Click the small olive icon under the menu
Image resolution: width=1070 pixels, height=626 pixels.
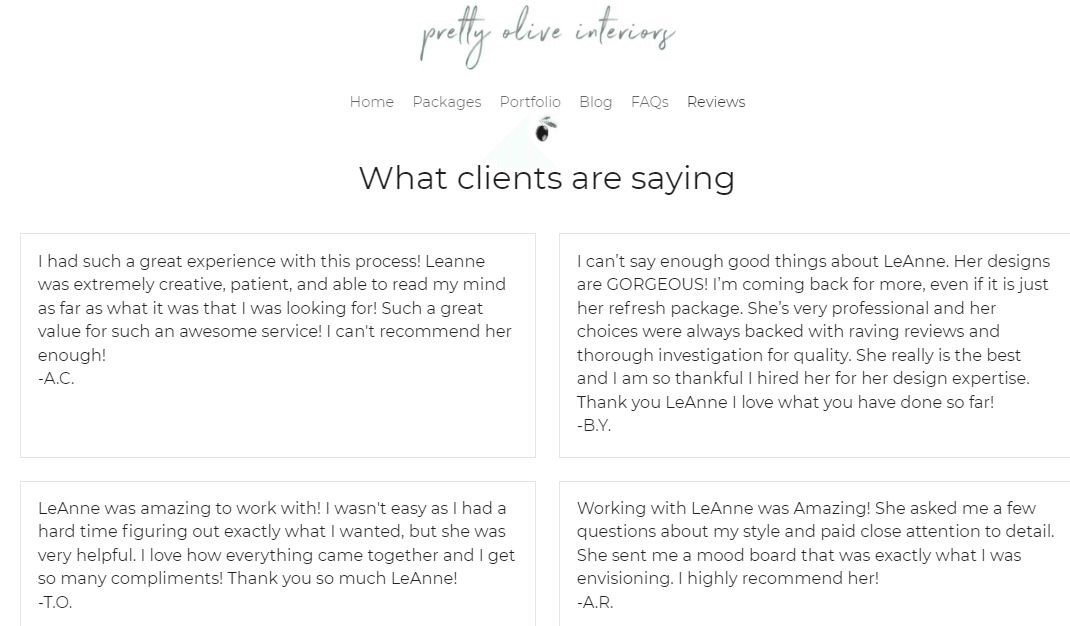click(545, 130)
